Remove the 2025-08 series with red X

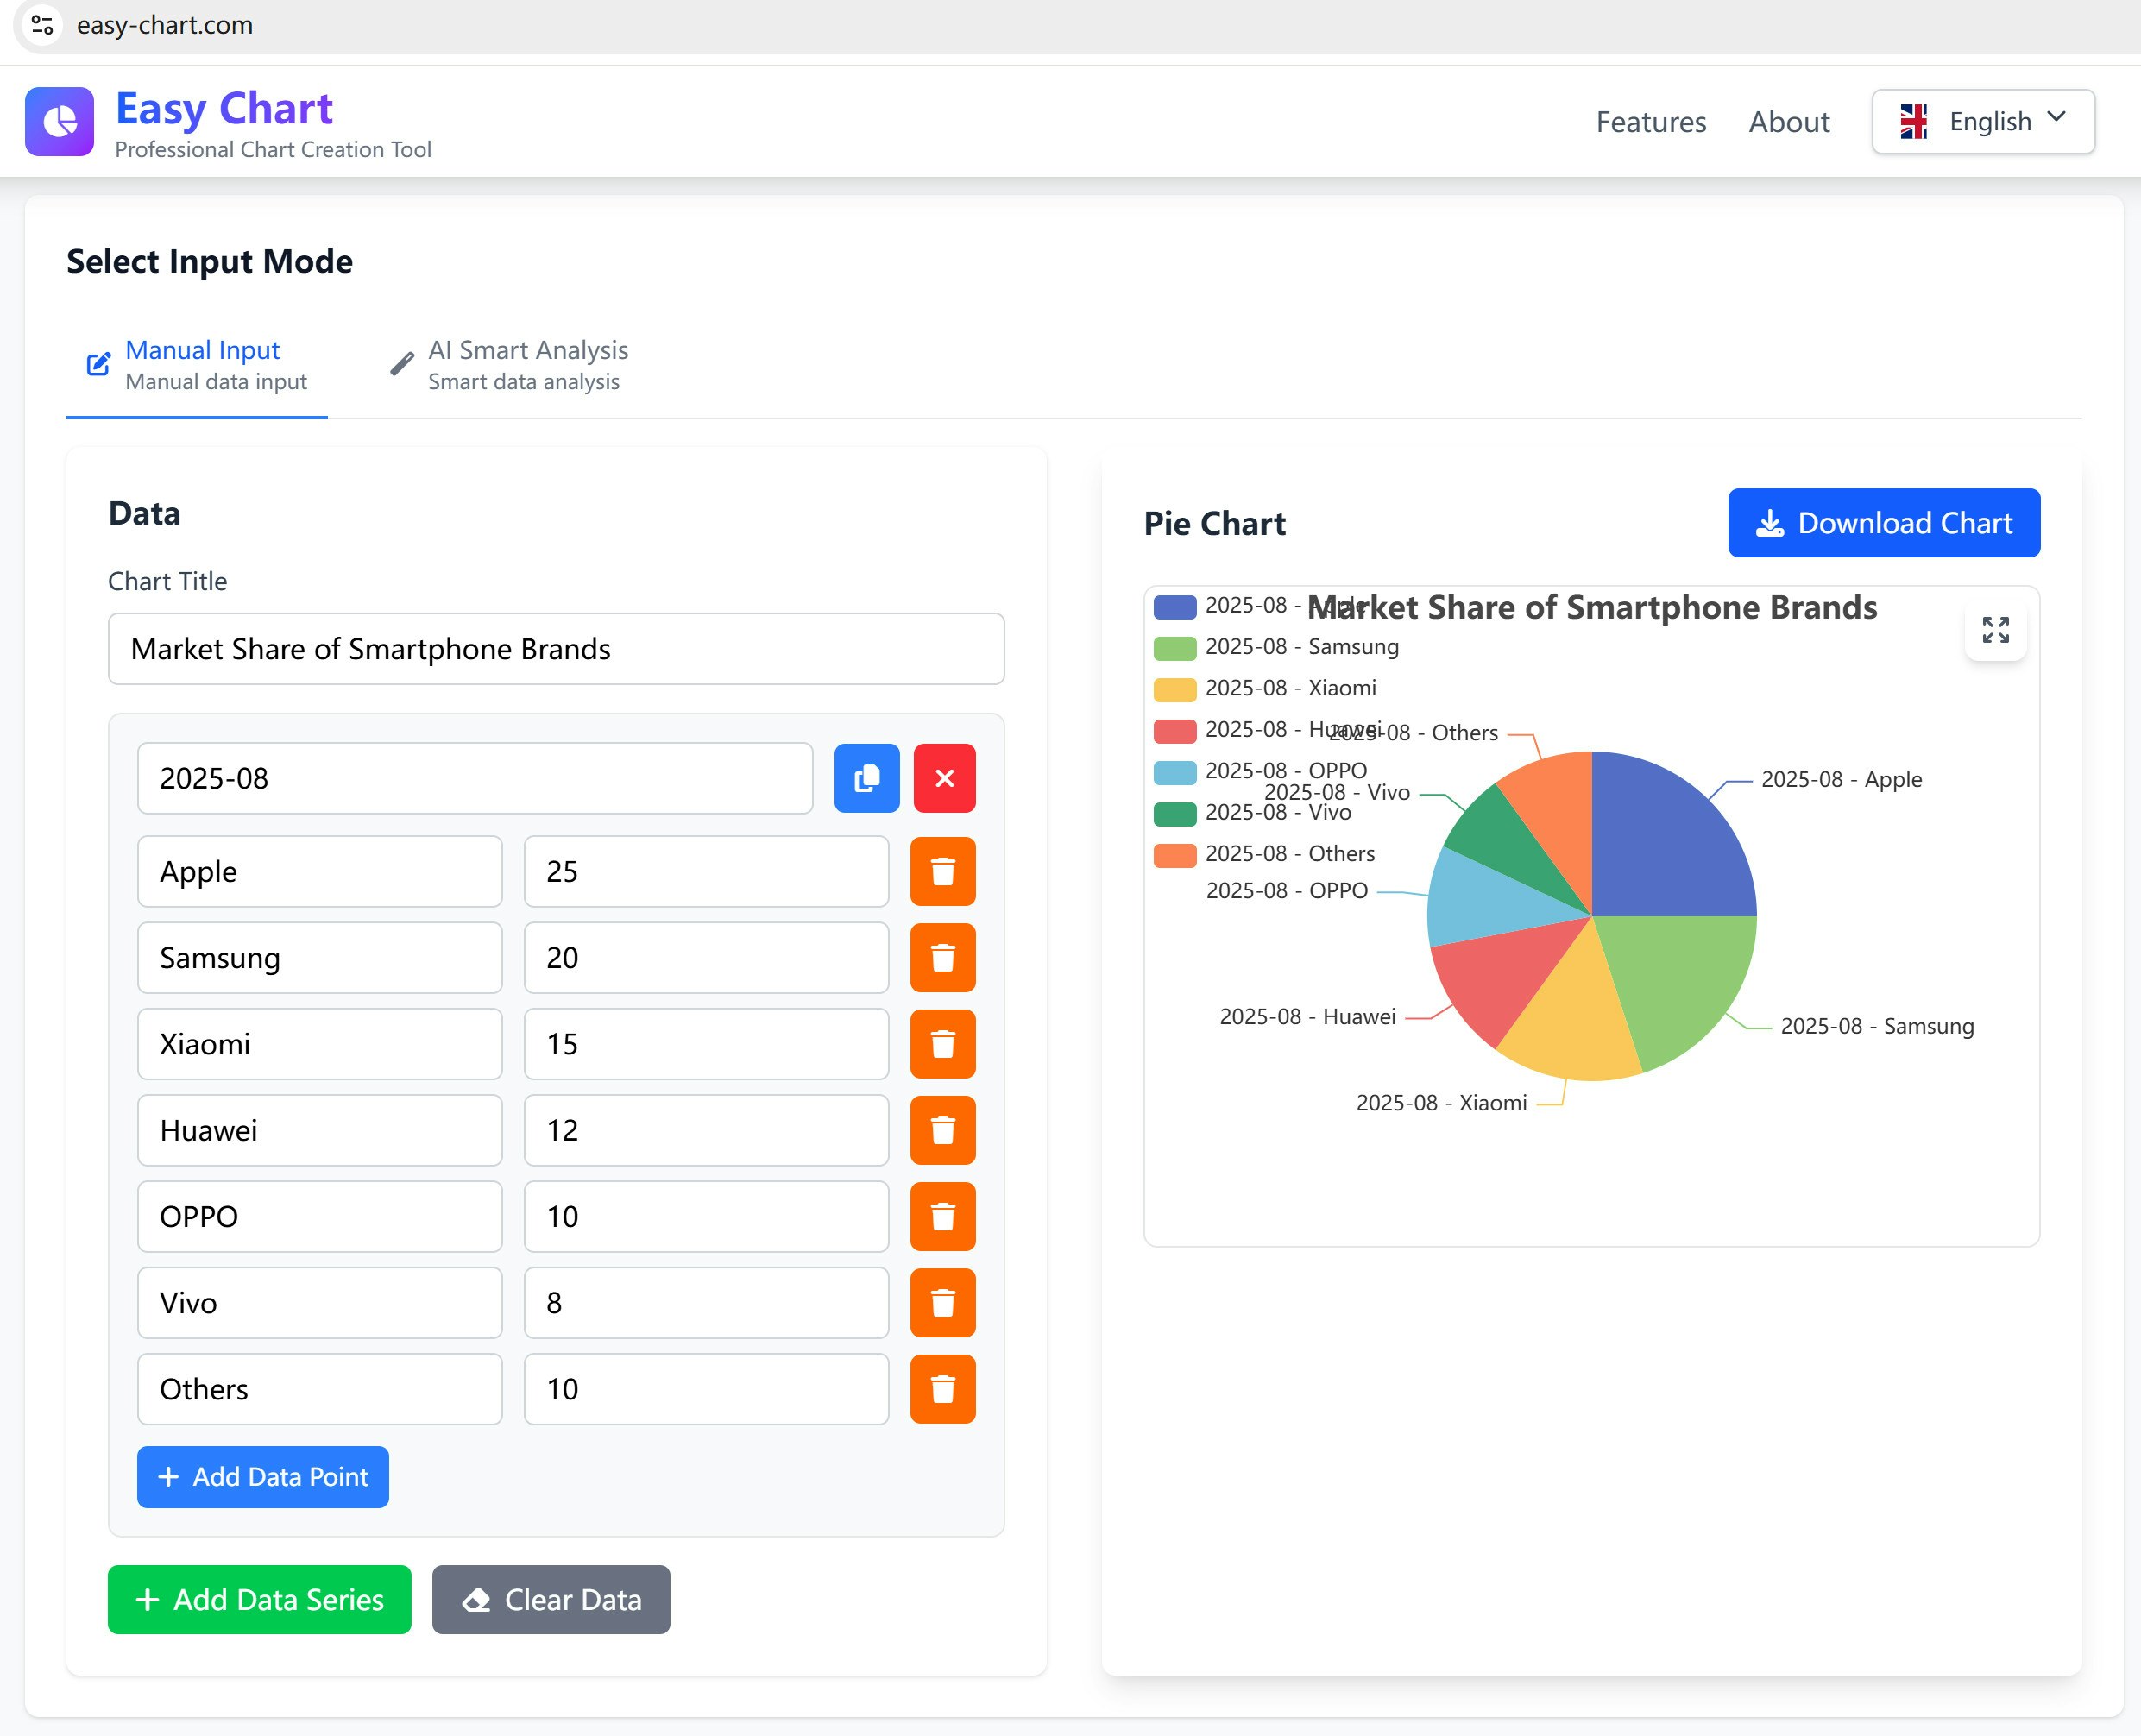pyautogui.click(x=944, y=778)
